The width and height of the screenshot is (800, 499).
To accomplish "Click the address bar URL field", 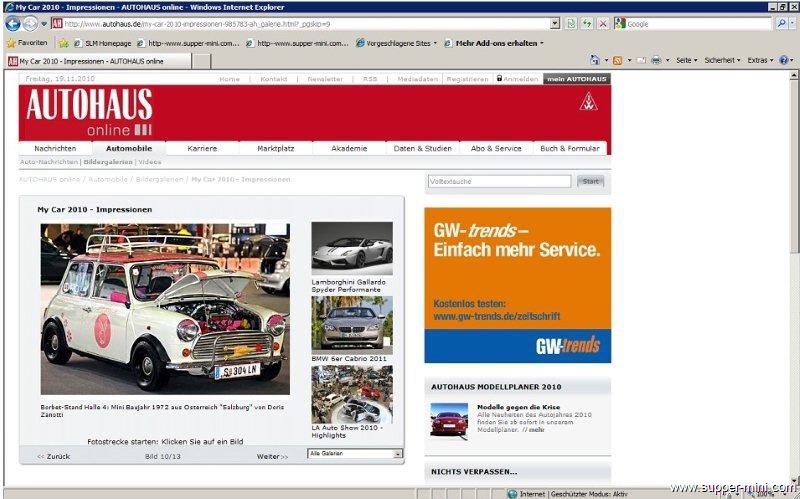I will pyautogui.click(x=306, y=24).
